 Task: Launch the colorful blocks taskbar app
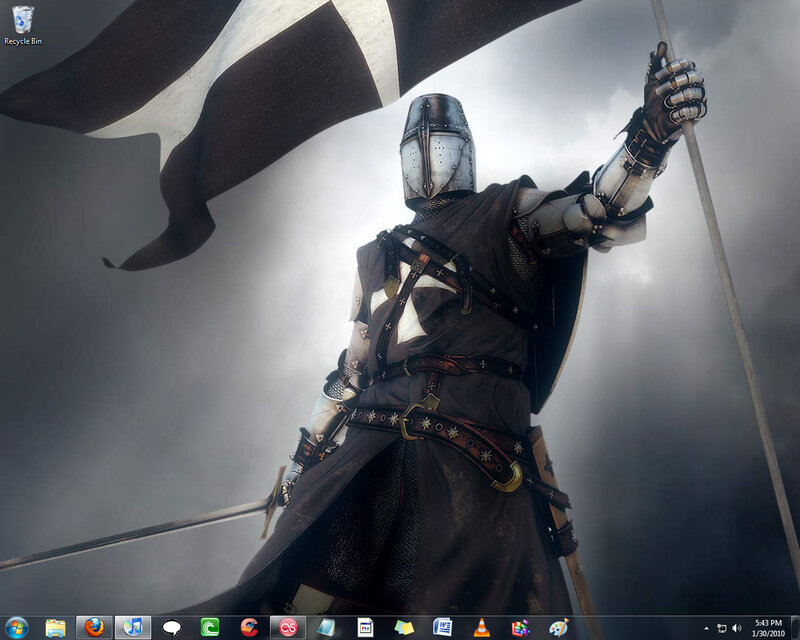520,627
